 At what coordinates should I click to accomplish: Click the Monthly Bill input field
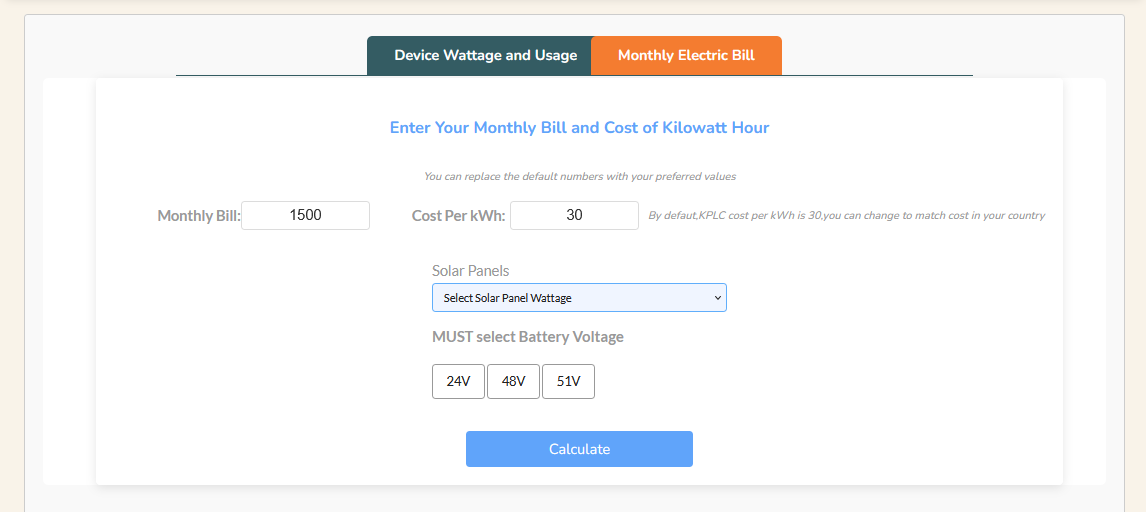click(x=306, y=215)
